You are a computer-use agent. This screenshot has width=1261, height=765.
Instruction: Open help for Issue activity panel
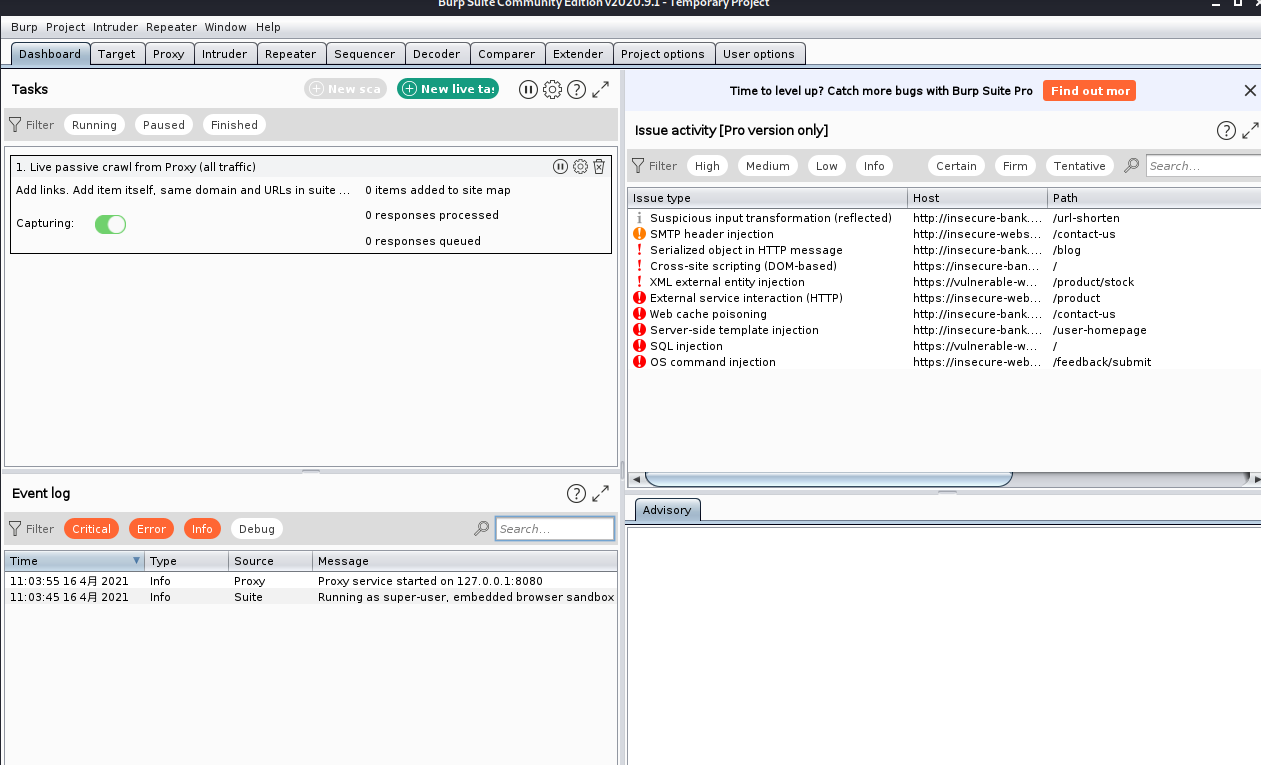pyautogui.click(x=1226, y=130)
